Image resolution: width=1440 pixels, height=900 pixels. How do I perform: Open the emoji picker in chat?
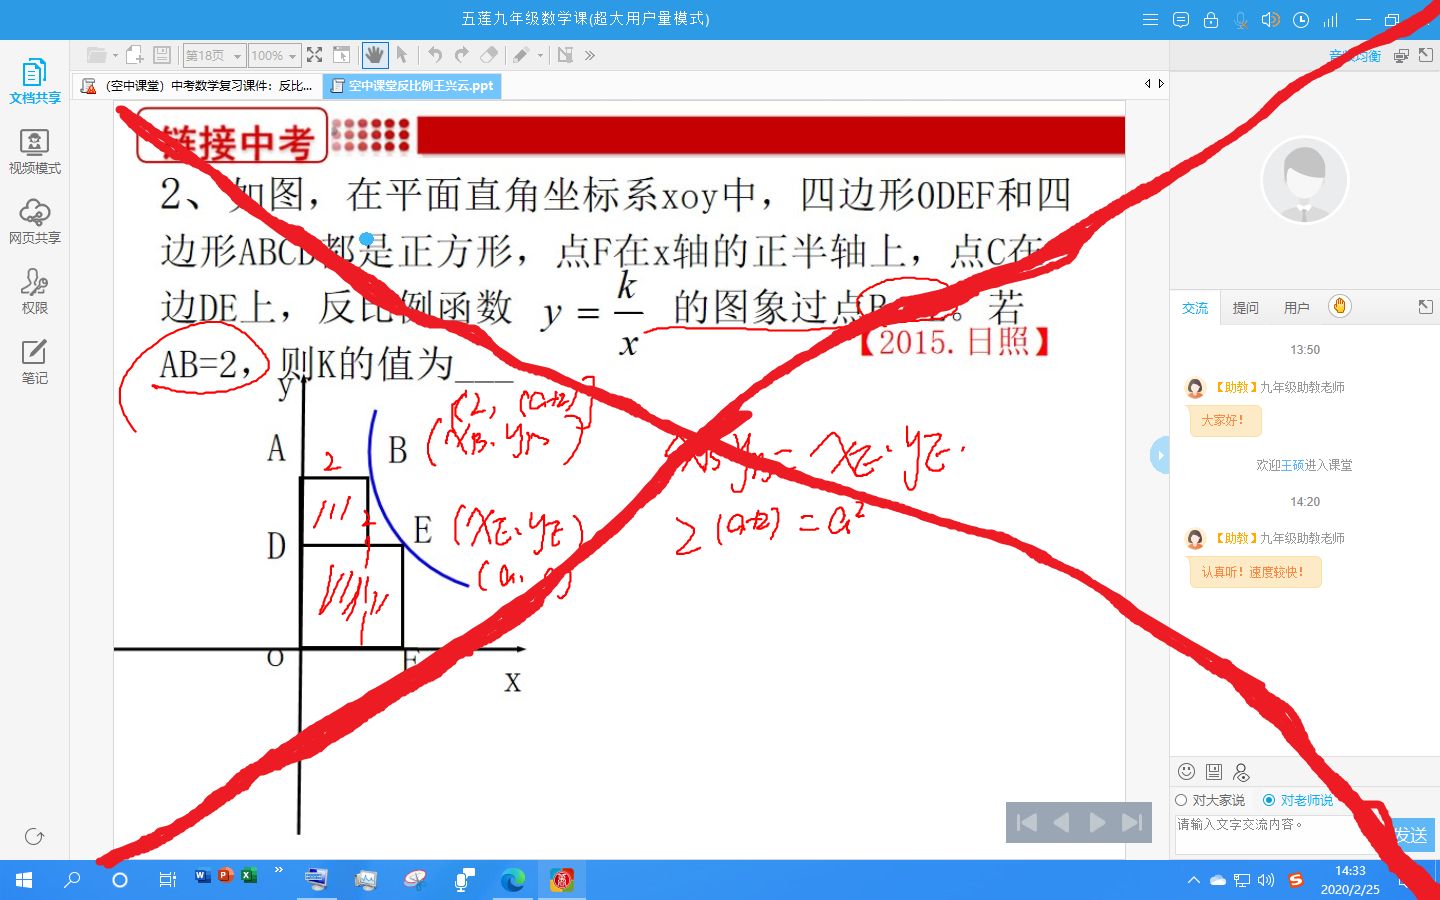(1187, 772)
